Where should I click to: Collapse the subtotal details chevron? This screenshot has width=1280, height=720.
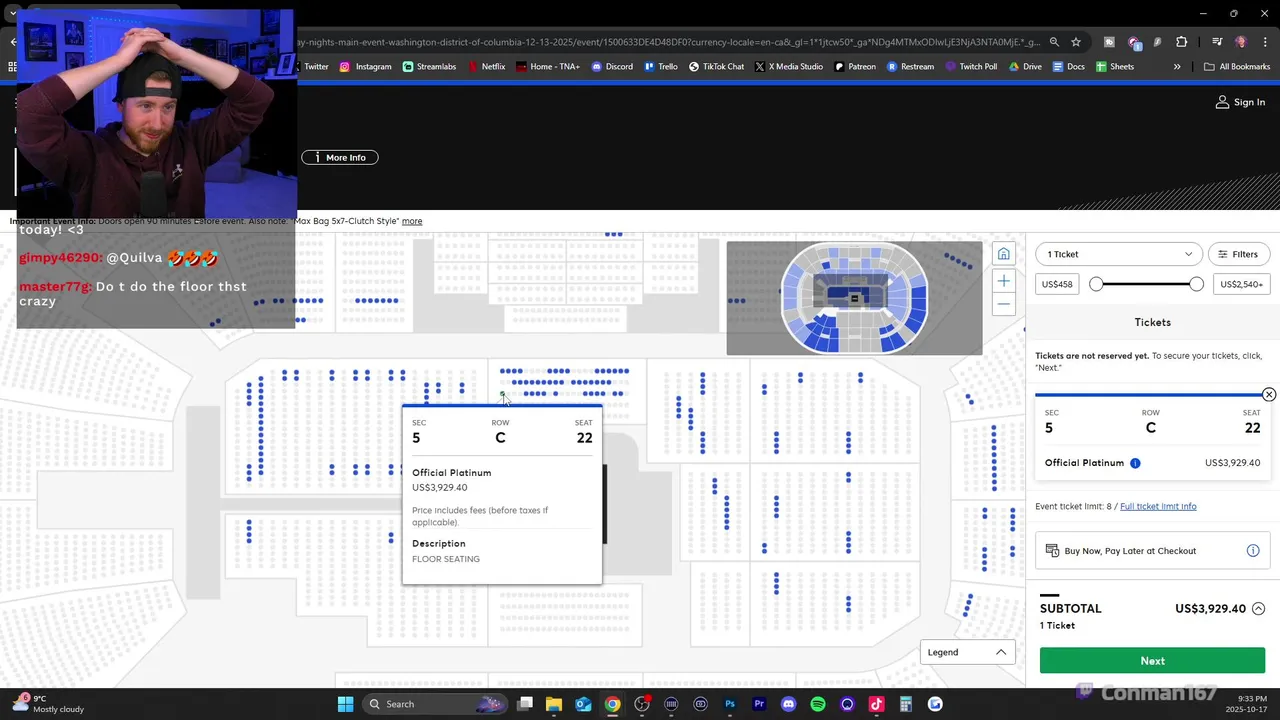pyautogui.click(x=1258, y=609)
